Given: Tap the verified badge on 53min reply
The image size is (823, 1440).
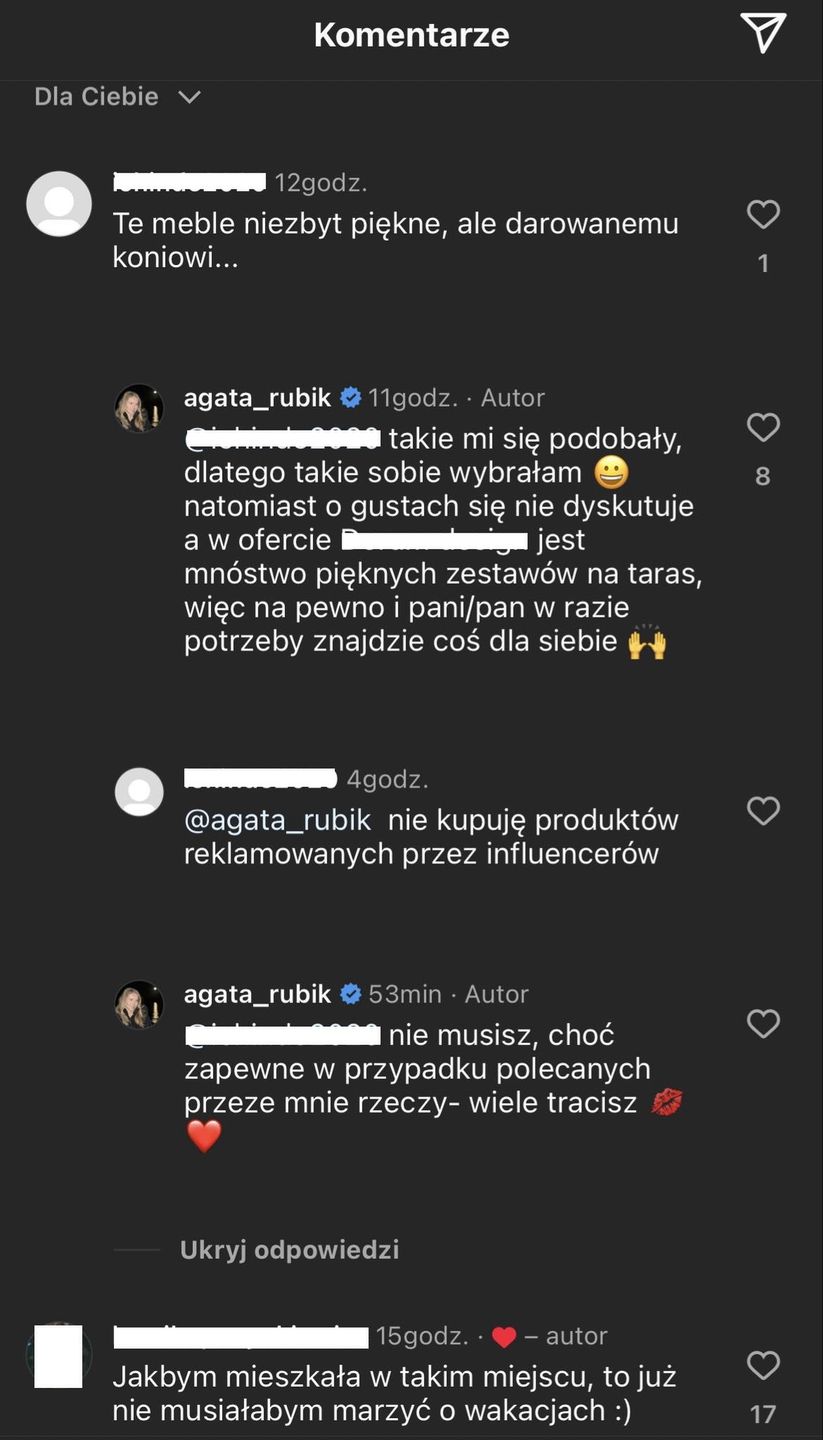Looking at the screenshot, I should tap(351, 994).
